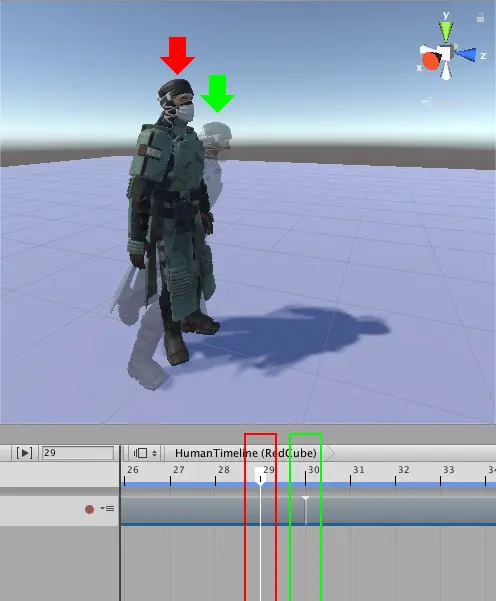This screenshot has width=496, height=601.
Task: Click the bottom white cone of gizmo
Action: pos(446,71)
